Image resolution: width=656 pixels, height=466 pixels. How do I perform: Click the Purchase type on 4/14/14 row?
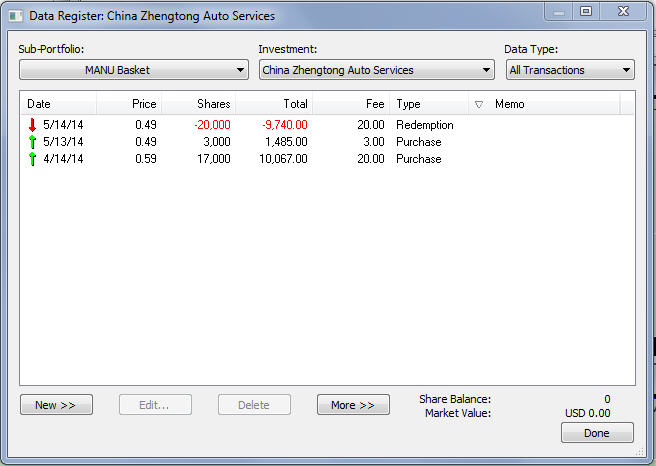pos(419,159)
